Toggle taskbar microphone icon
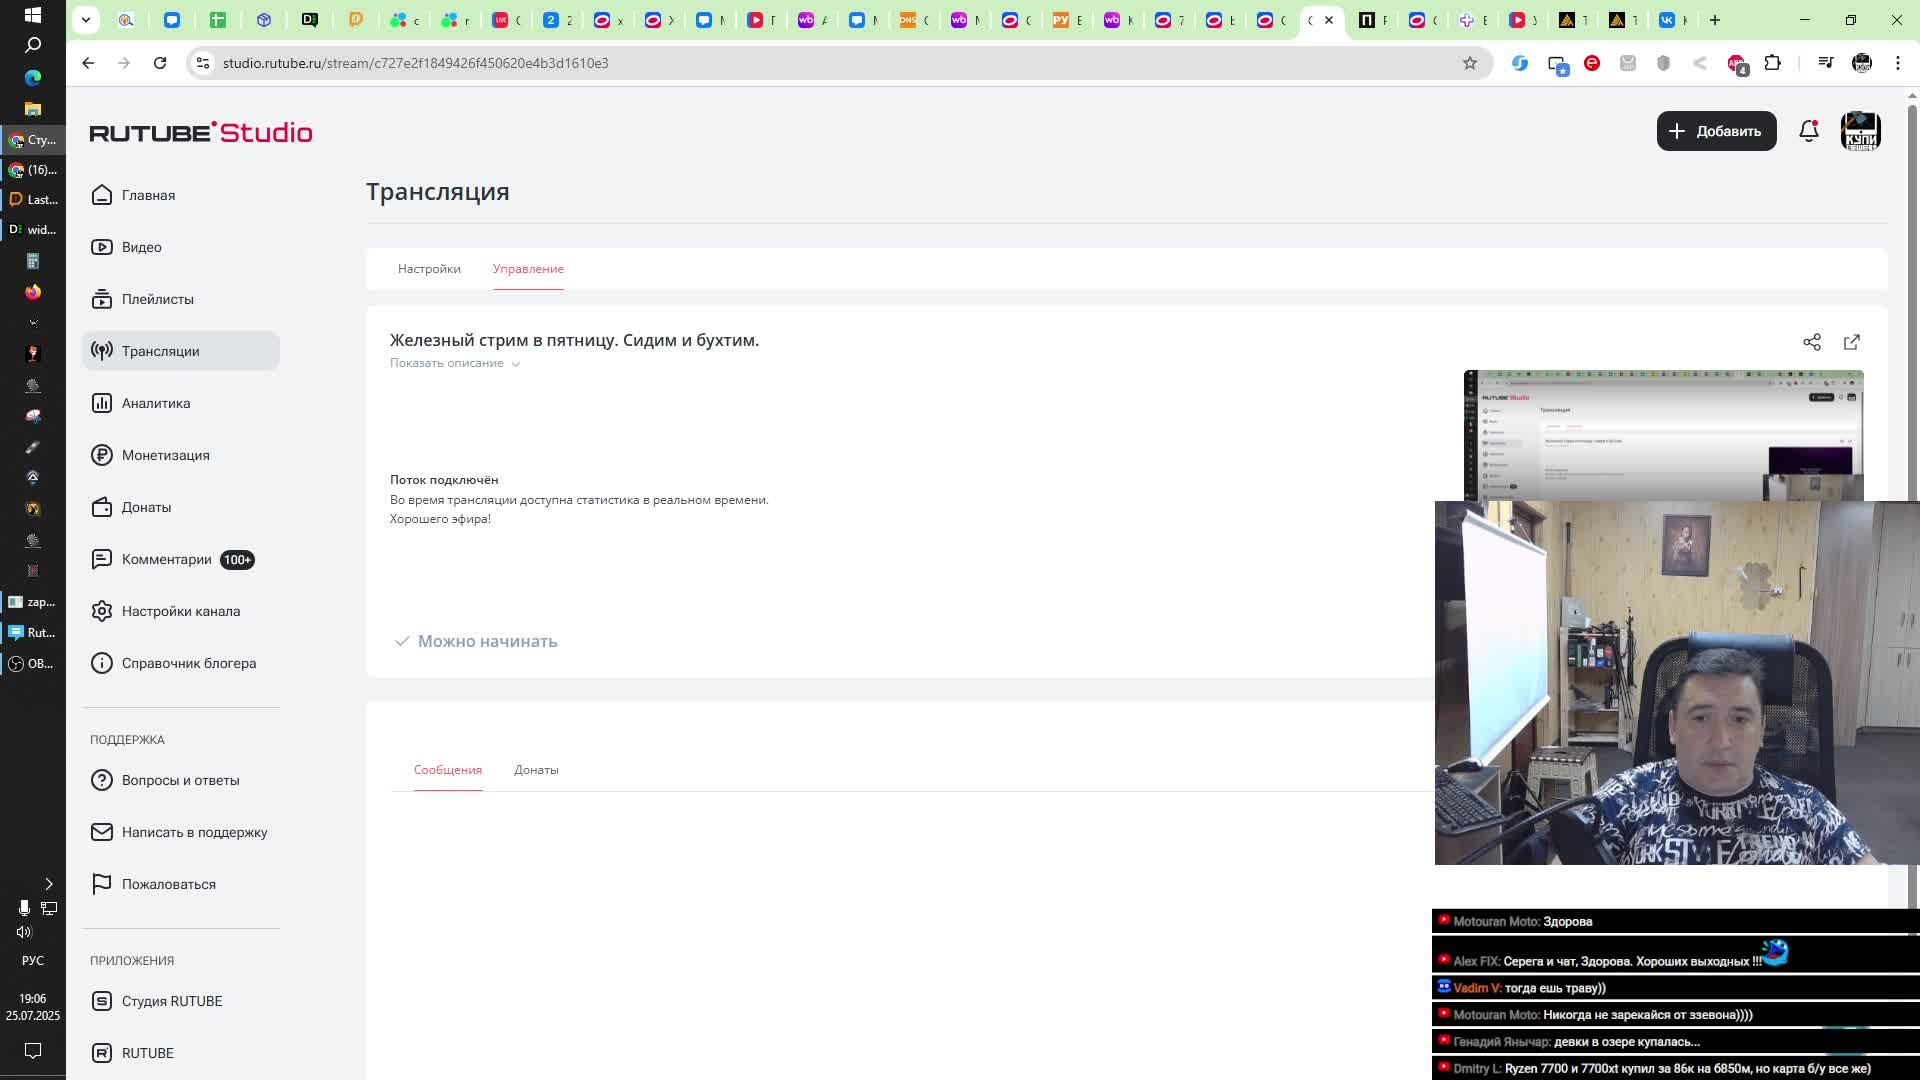1920x1080 pixels. 24,908
